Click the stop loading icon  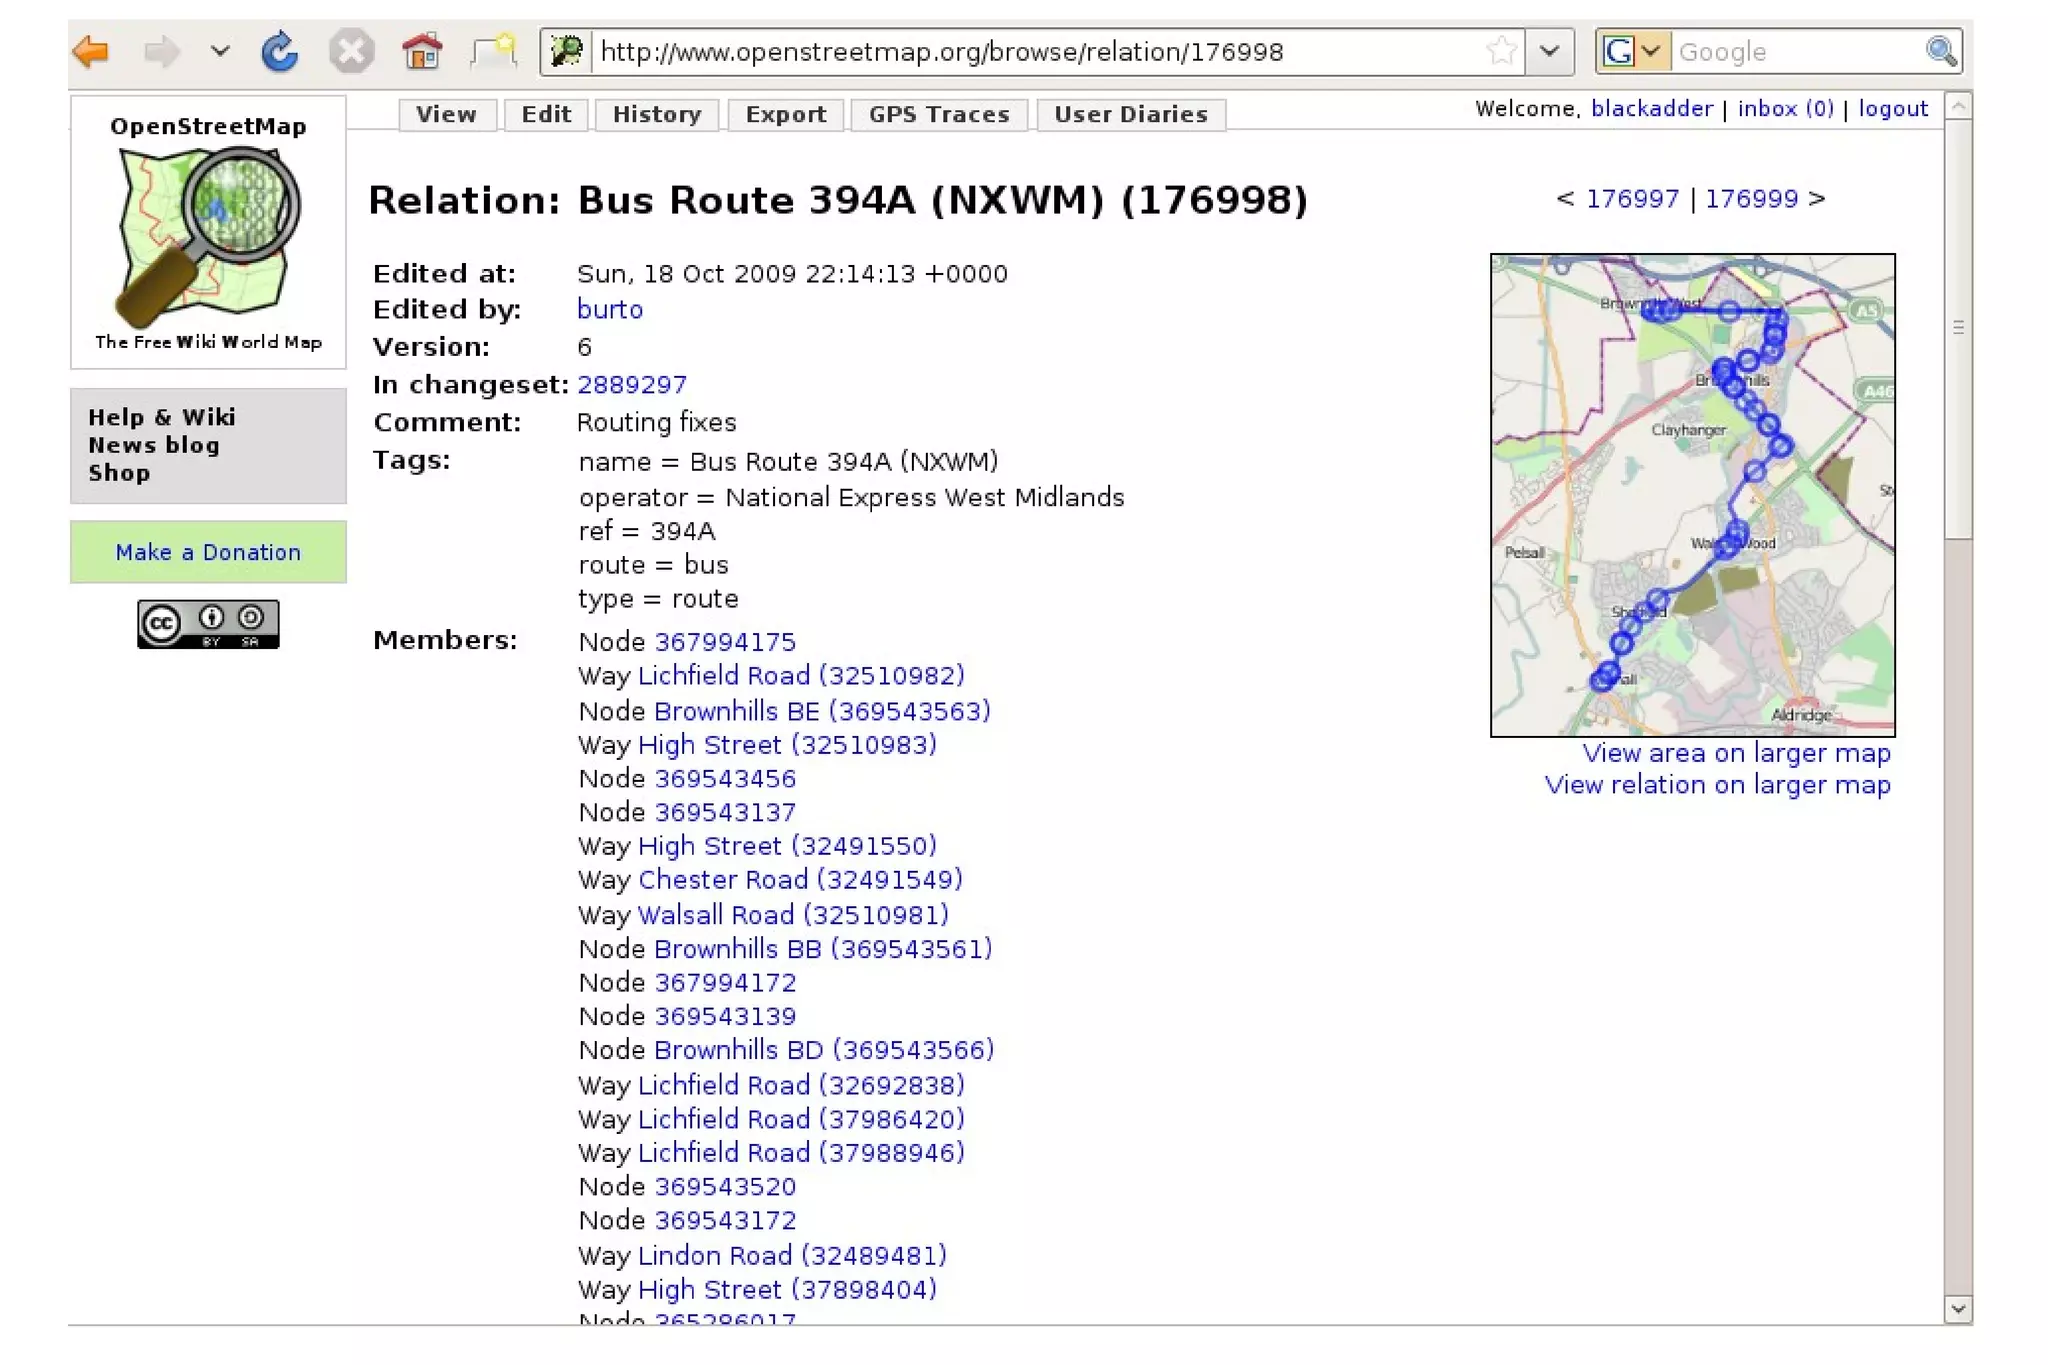[351, 51]
